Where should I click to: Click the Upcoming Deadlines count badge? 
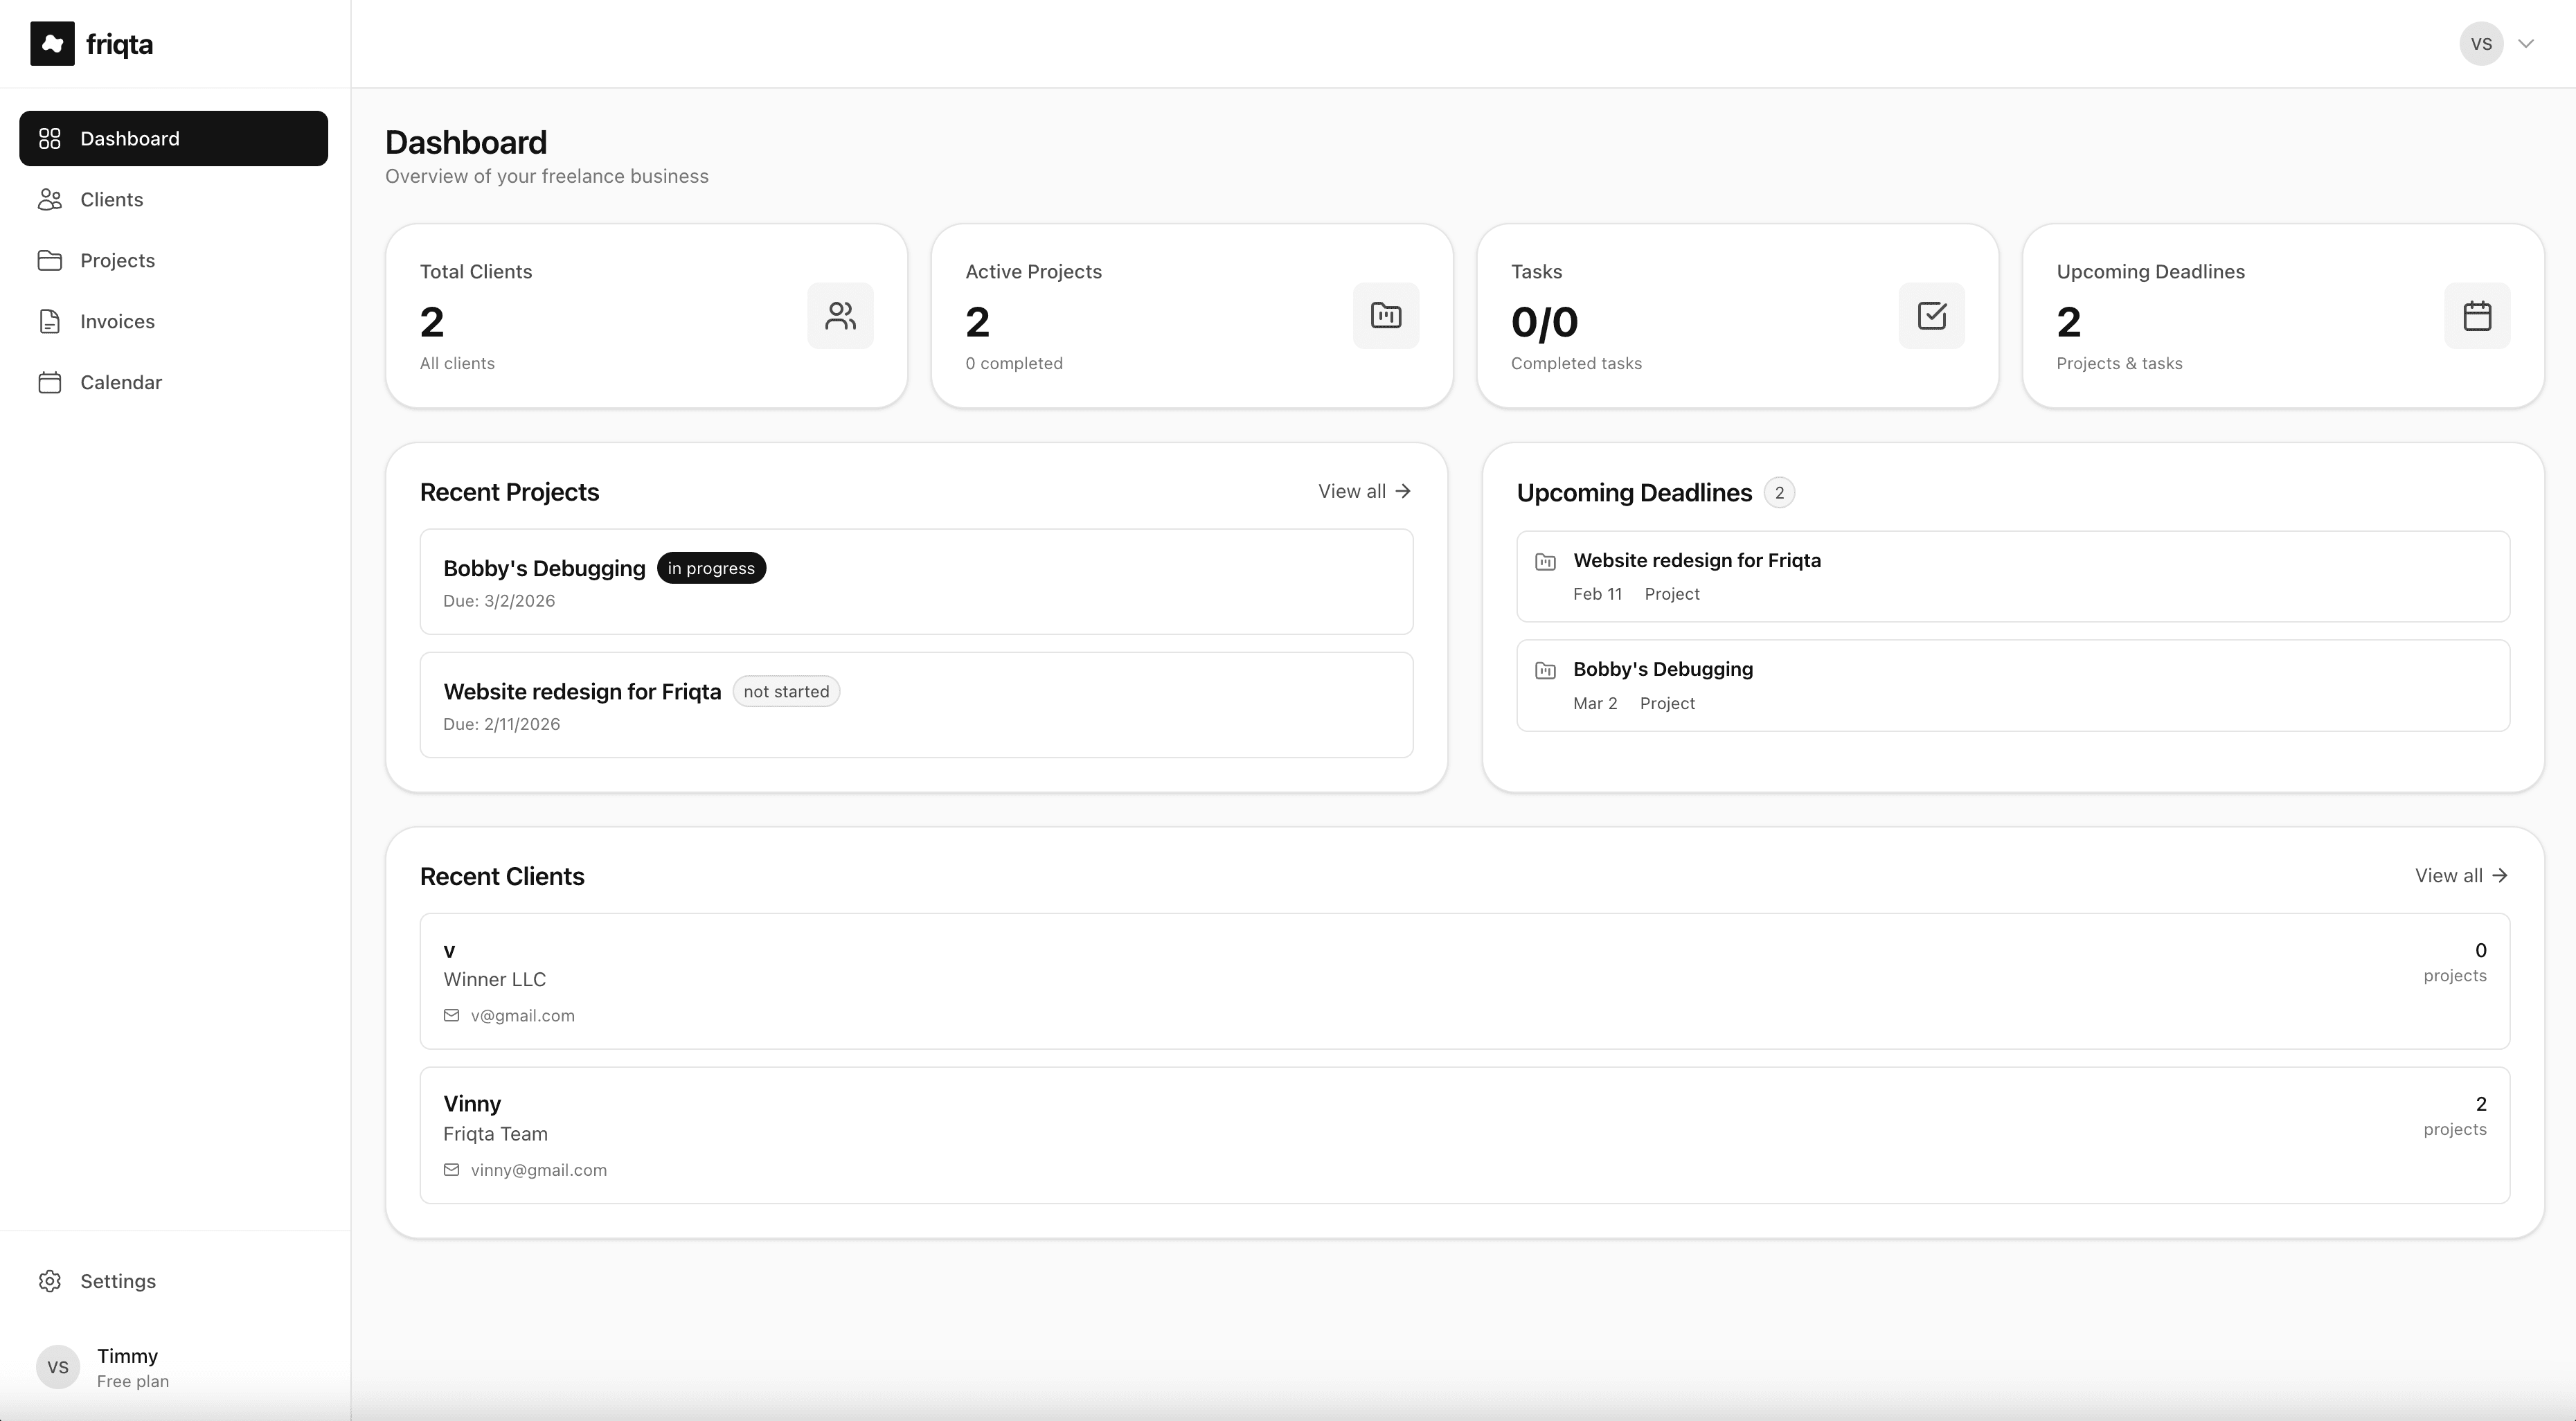click(1780, 492)
